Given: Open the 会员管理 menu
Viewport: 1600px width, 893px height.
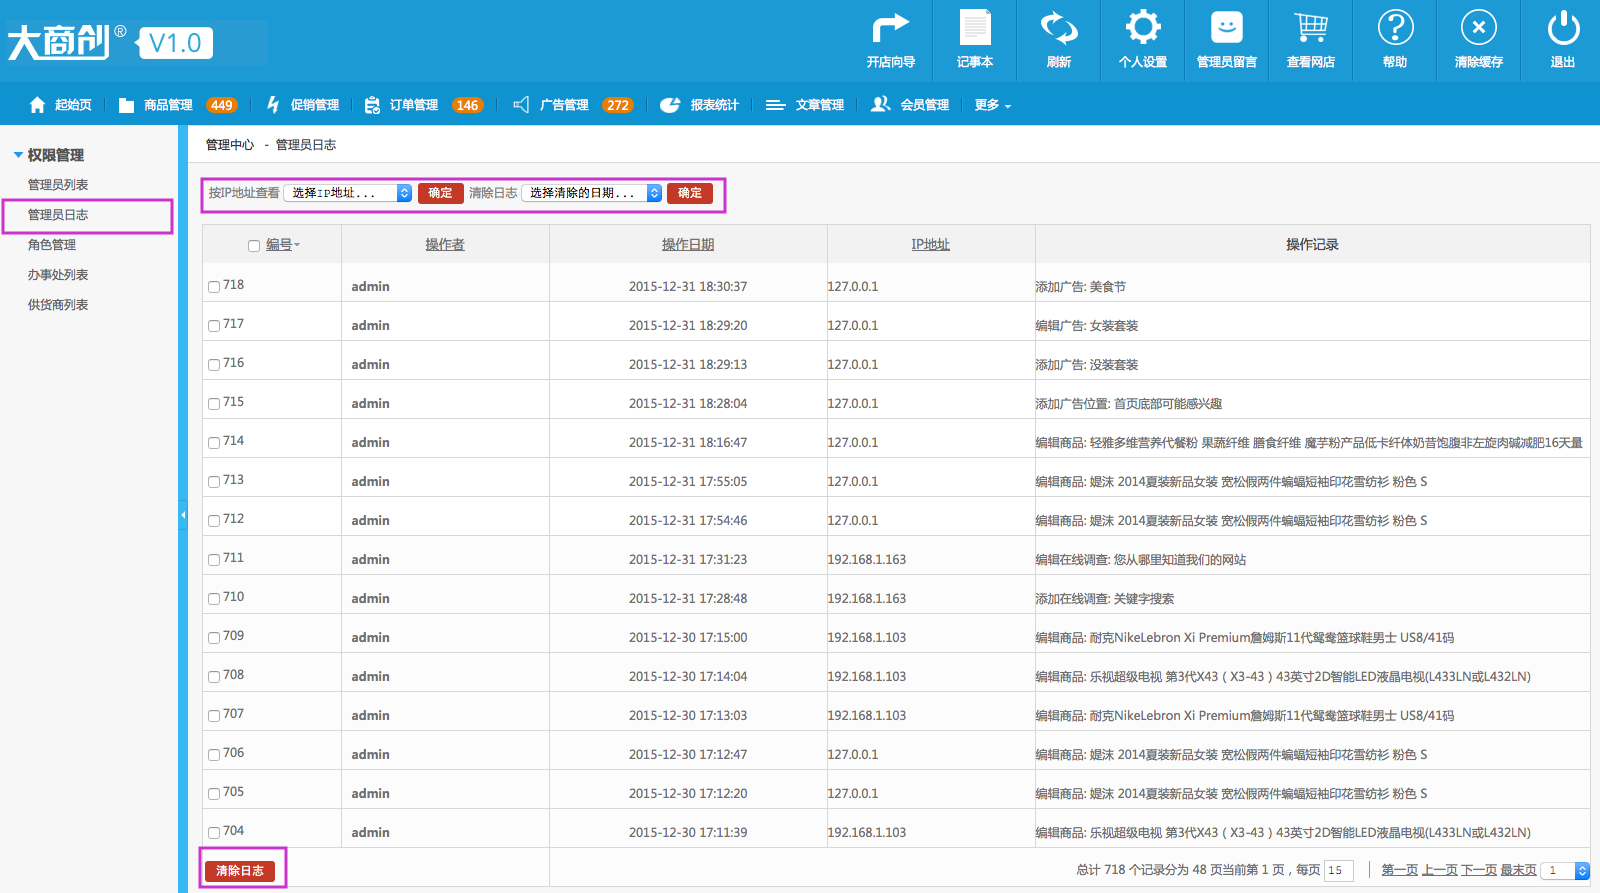Looking at the screenshot, I should pos(925,105).
